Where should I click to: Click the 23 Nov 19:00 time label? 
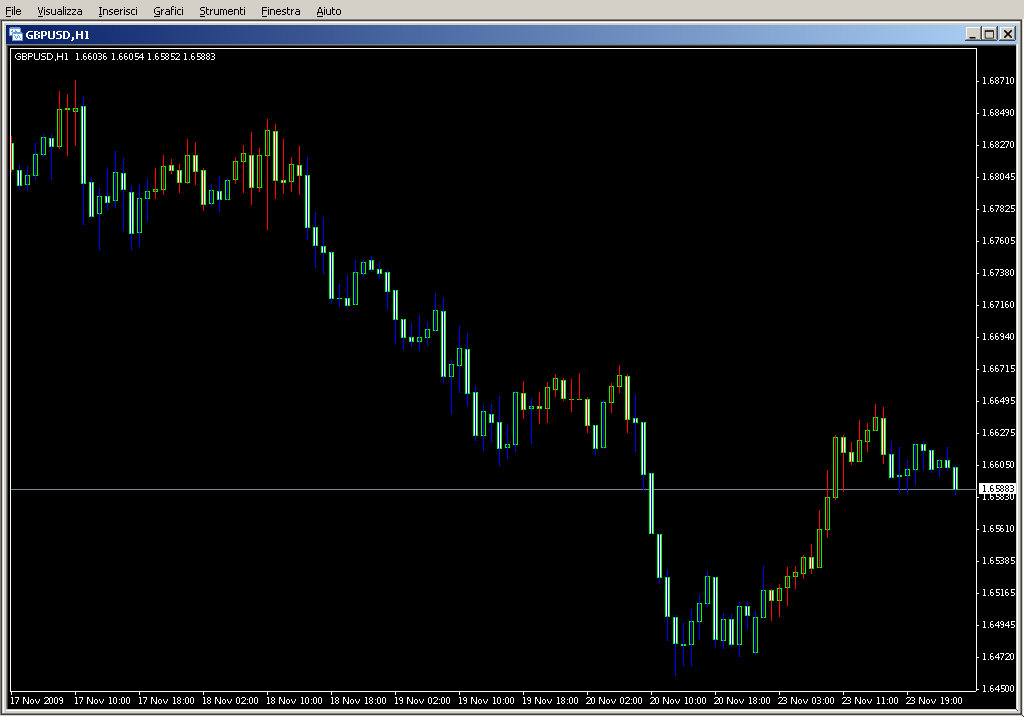[x=936, y=700]
